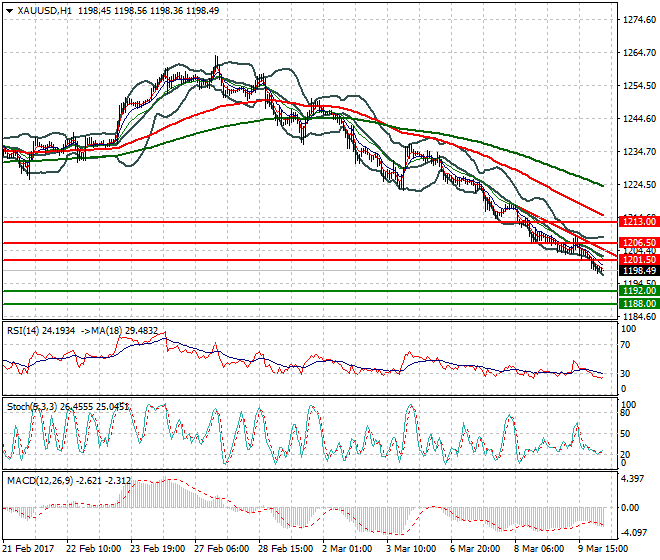Select the RSI scale level 30

(626, 373)
